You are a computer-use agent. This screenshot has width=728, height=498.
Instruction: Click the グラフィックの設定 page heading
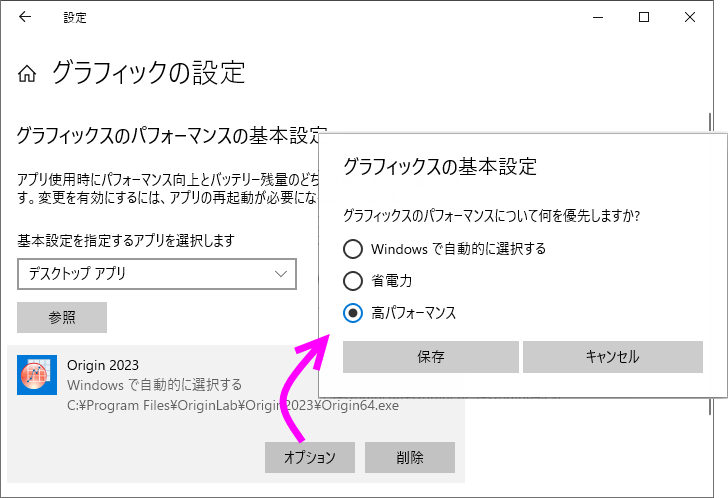click(x=148, y=73)
